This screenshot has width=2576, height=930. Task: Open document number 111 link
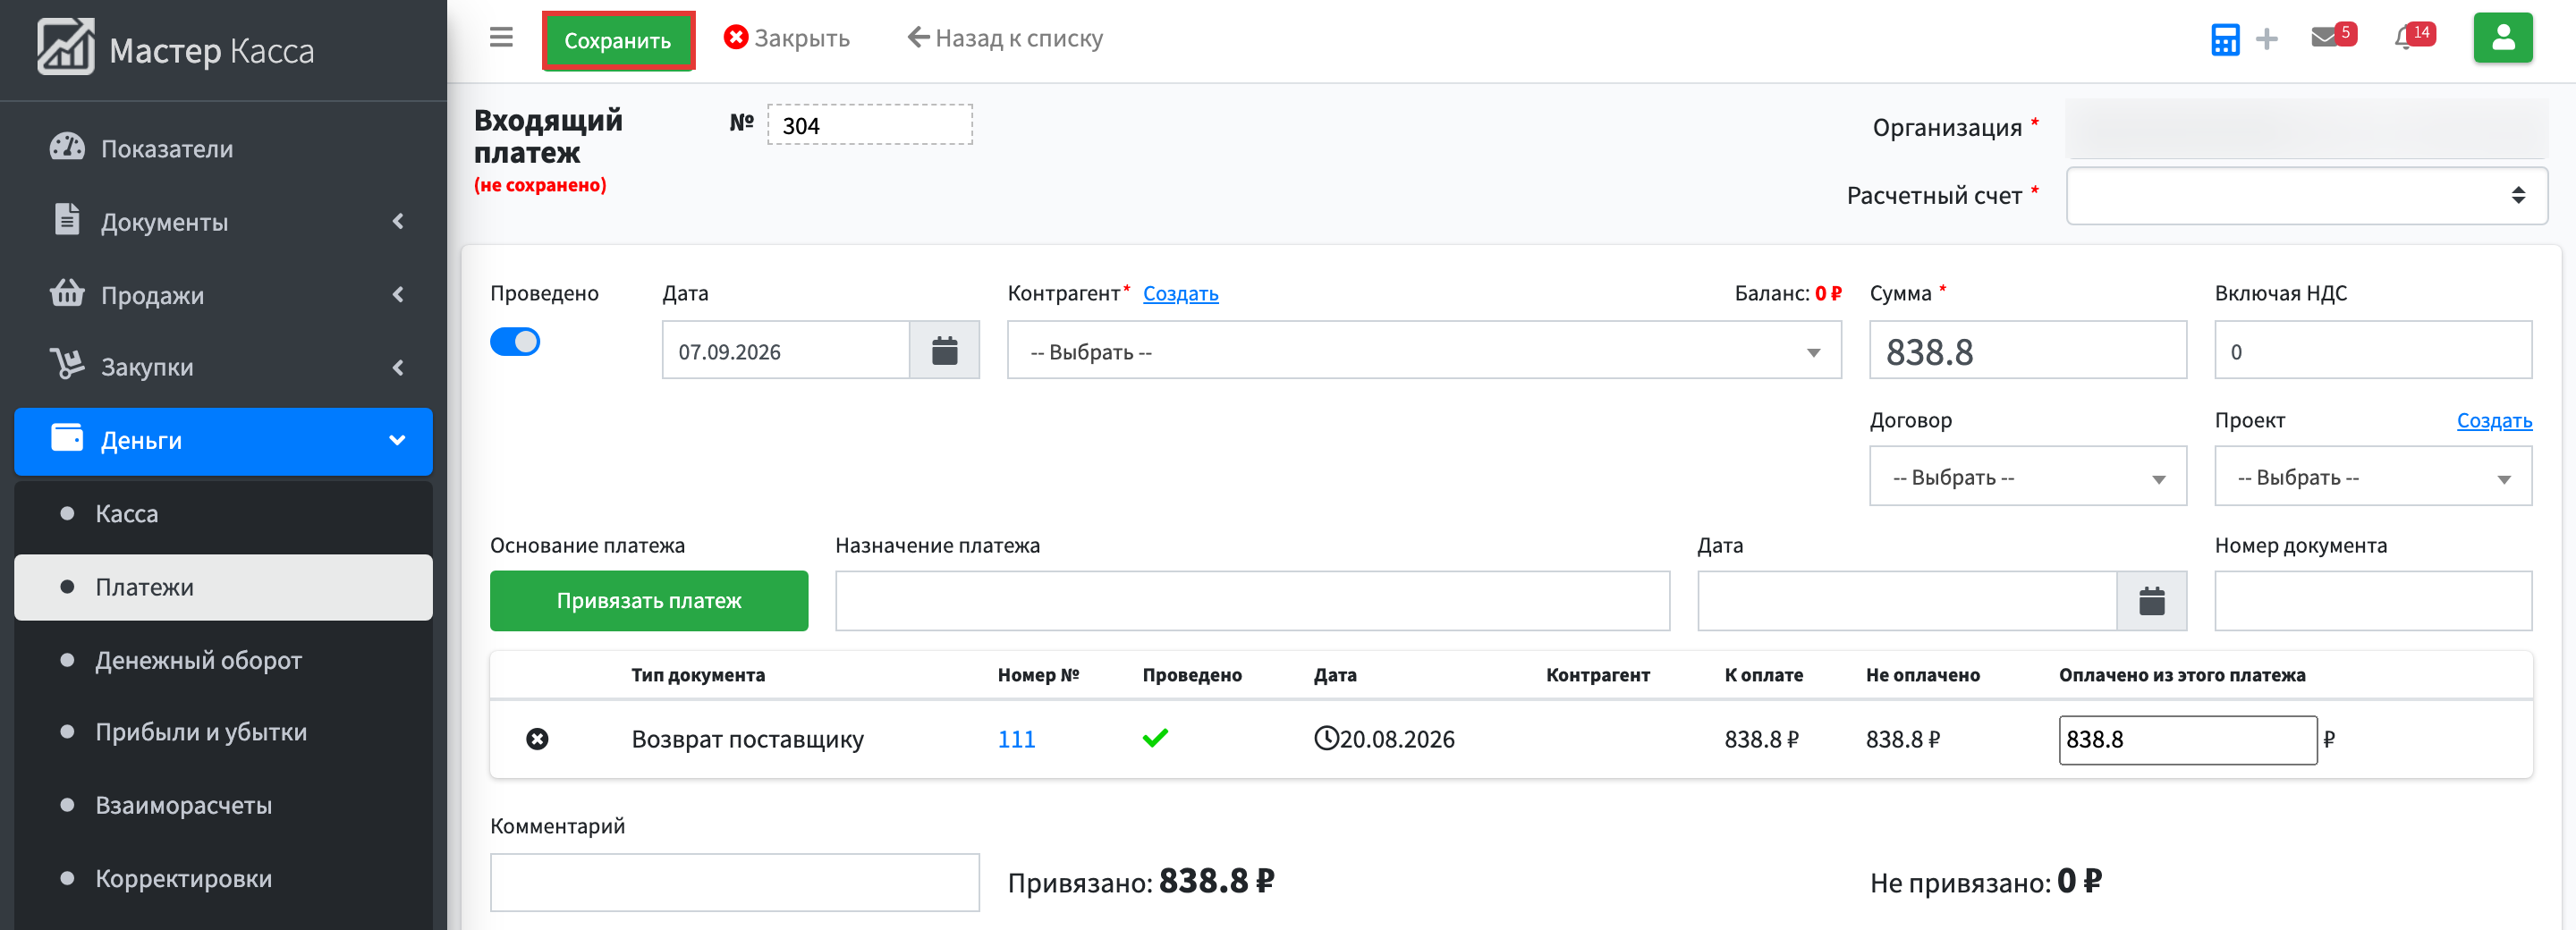pos(1016,739)
